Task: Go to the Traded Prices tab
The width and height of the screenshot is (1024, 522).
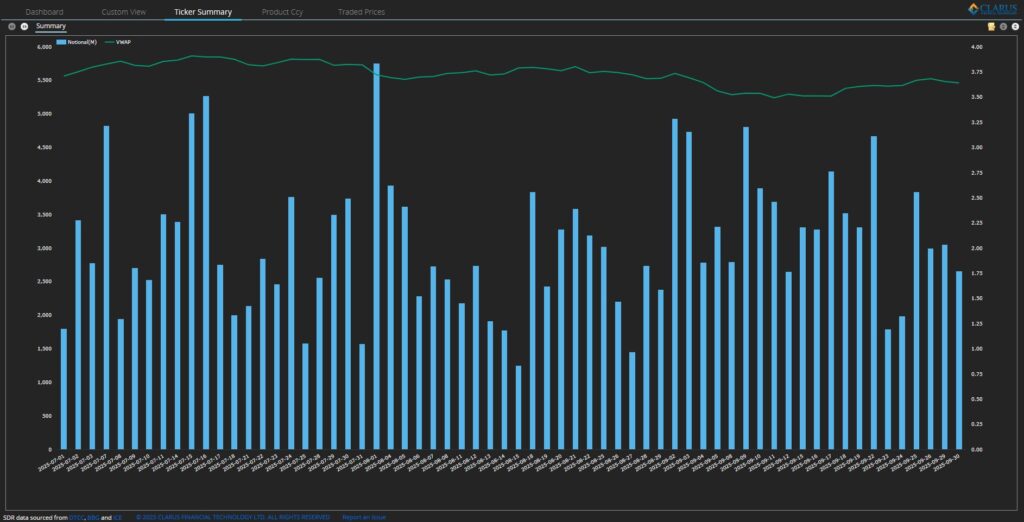Action: 361,12
